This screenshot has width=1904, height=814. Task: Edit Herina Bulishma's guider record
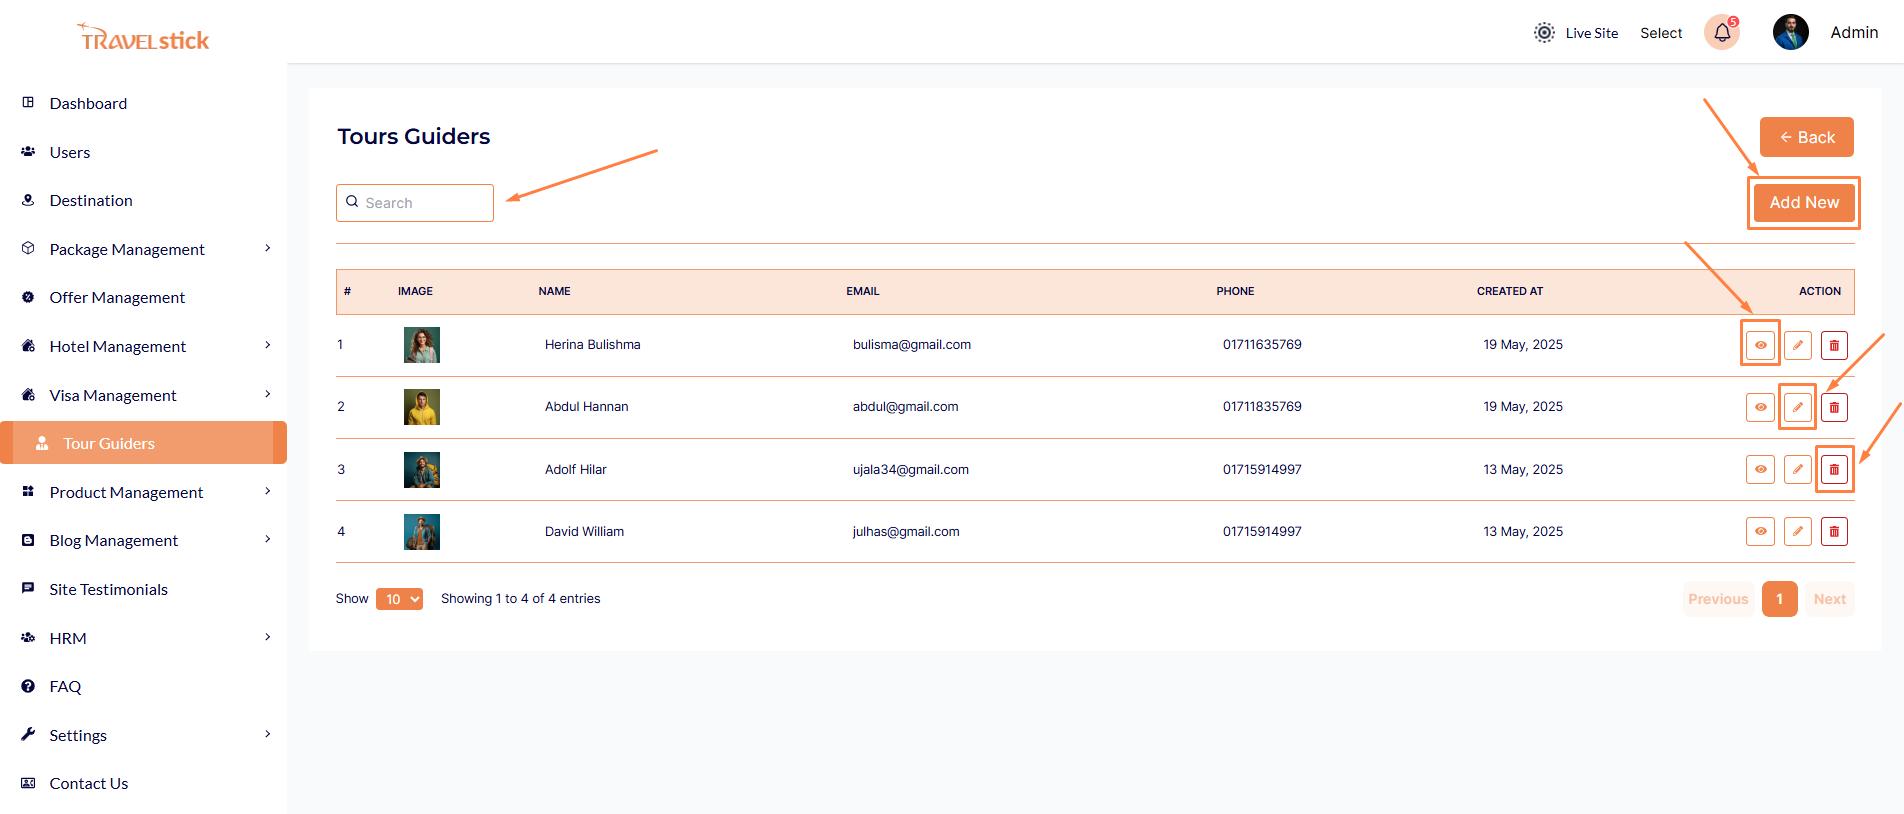[x=1797, y=345]
